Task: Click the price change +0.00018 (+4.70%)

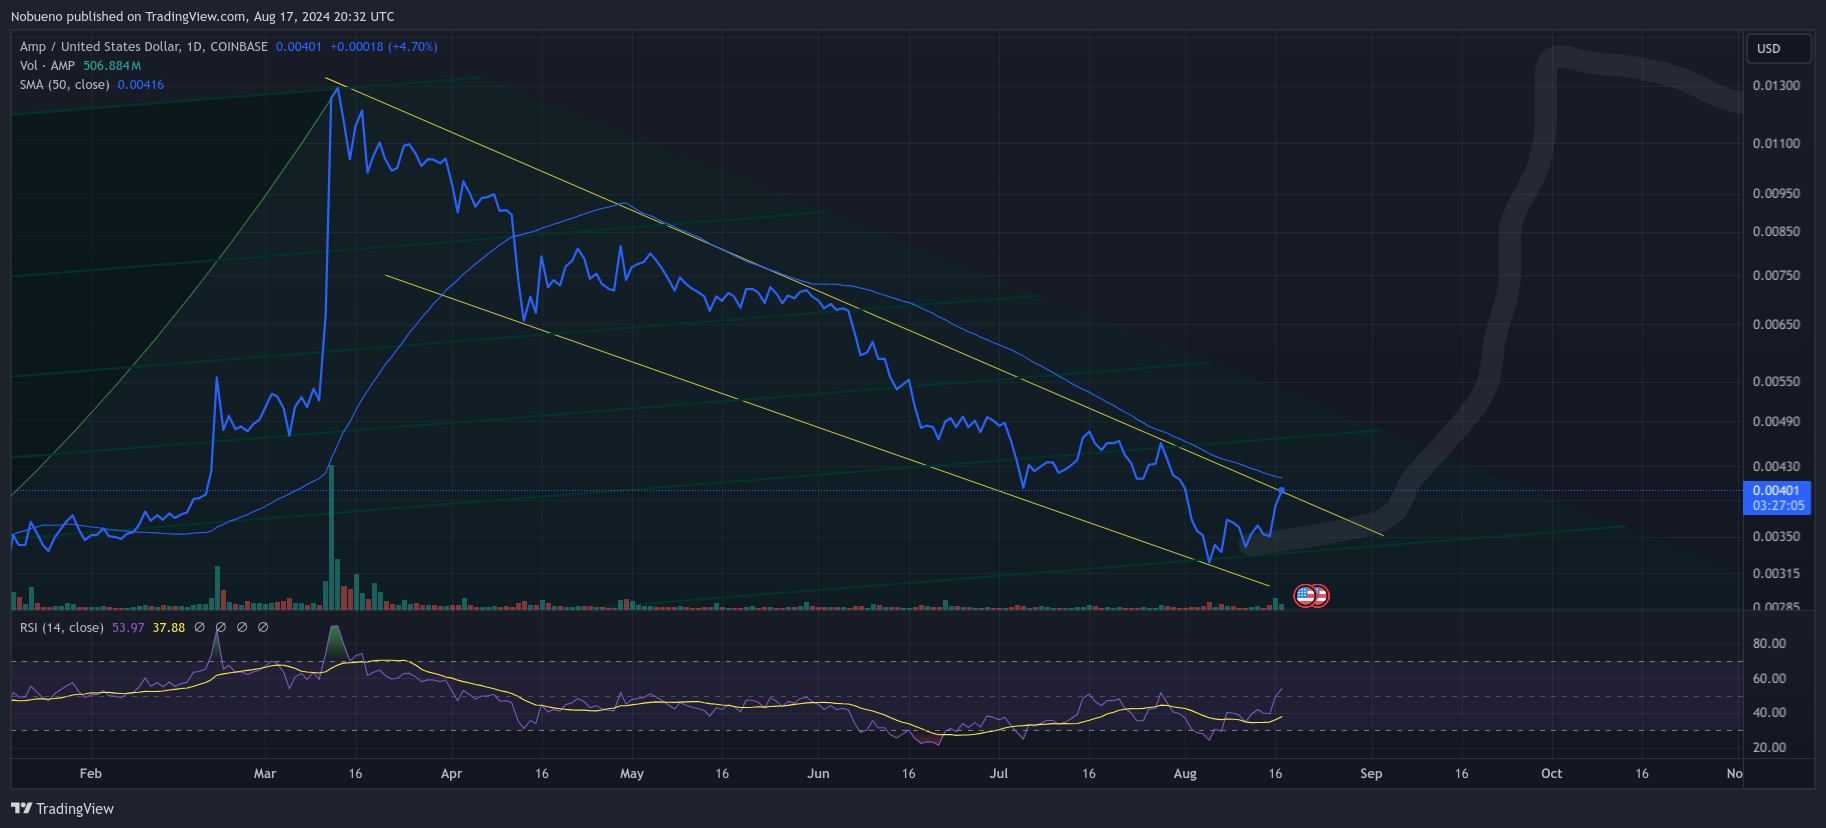Action: click(384, 46)
